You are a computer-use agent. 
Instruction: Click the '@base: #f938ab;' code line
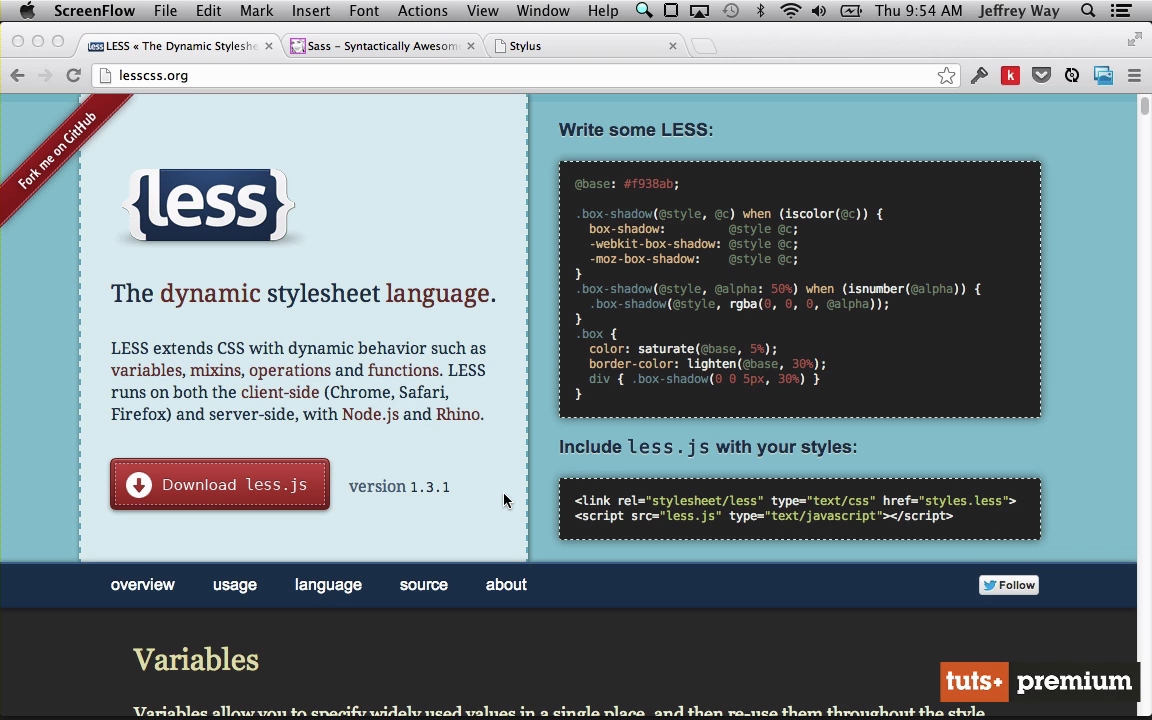[627, 184]
